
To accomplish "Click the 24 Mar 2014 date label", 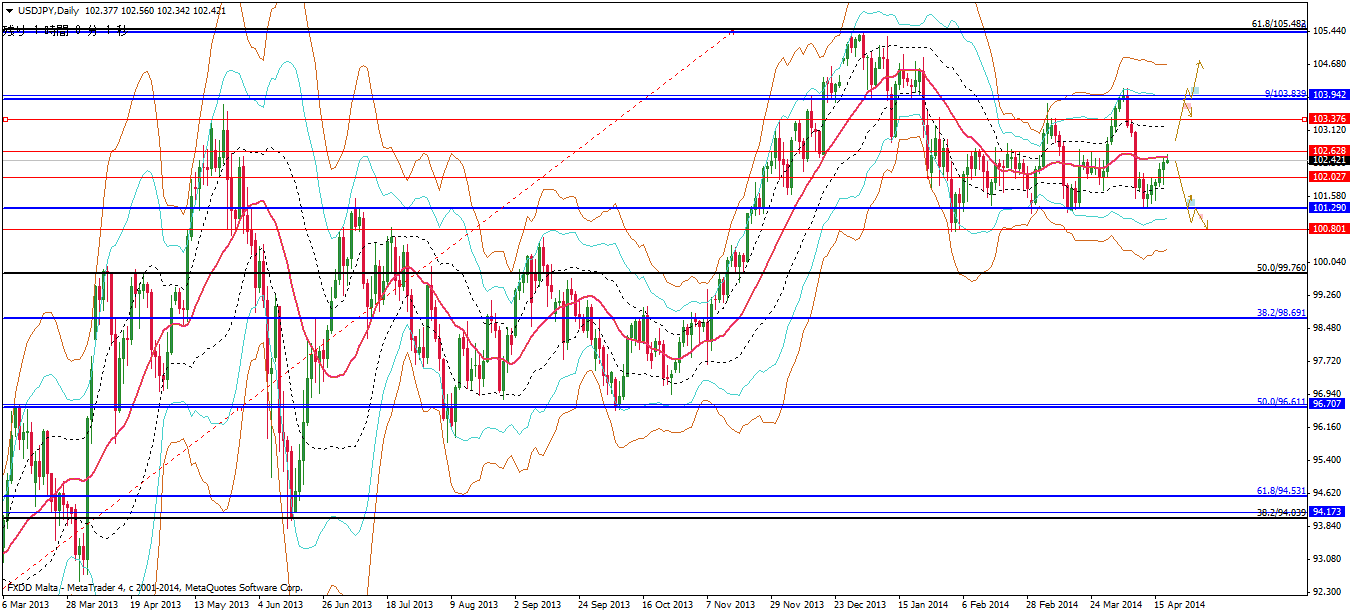I will pos(1116,605).
